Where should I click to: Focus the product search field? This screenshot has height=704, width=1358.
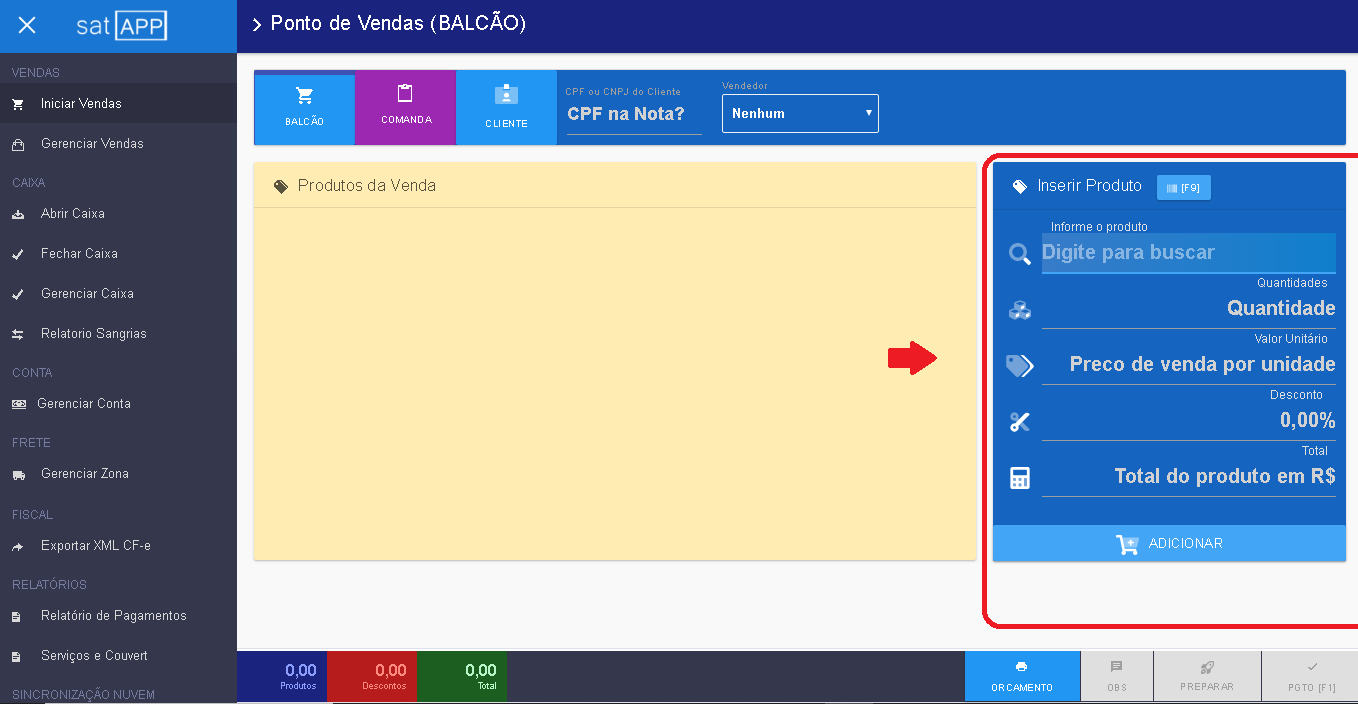tap(1188, 253)
